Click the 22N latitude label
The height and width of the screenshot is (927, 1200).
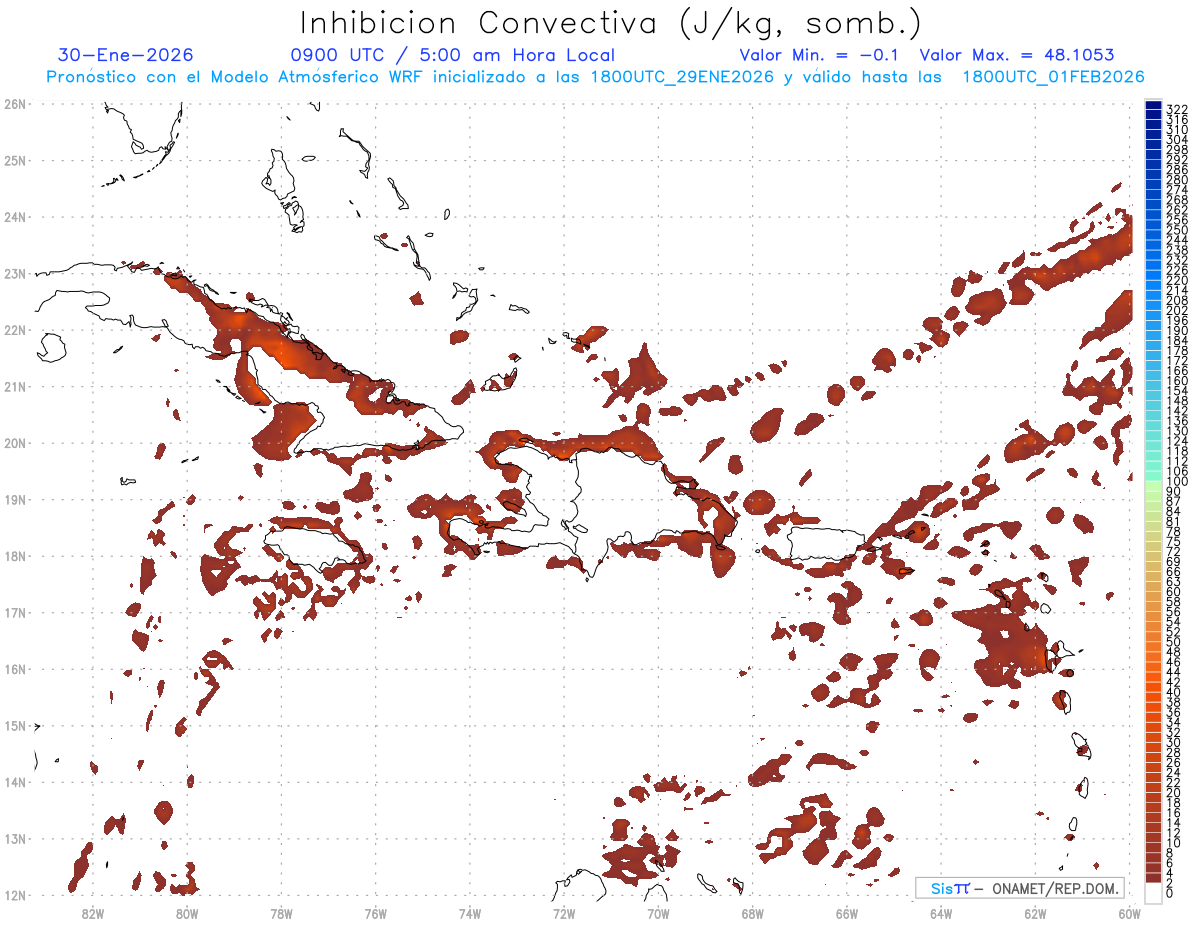(x=15, y=330)
